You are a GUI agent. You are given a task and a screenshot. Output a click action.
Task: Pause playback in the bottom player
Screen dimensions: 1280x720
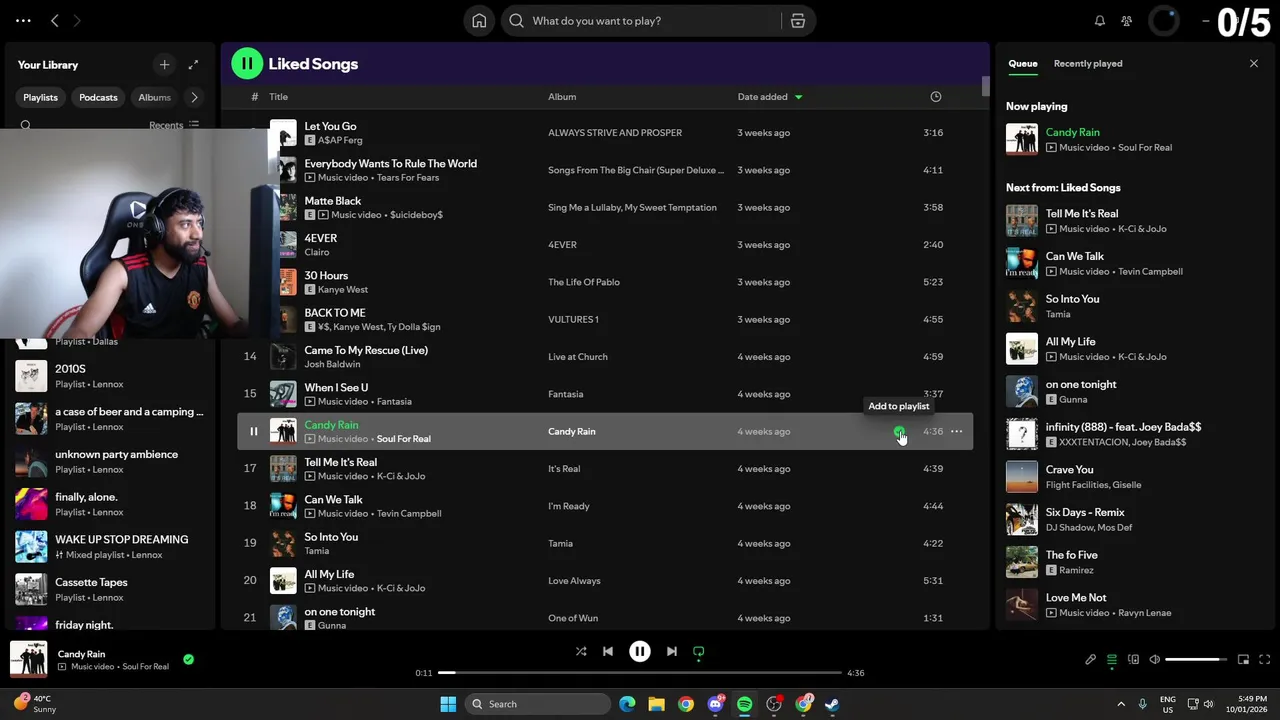640,651
